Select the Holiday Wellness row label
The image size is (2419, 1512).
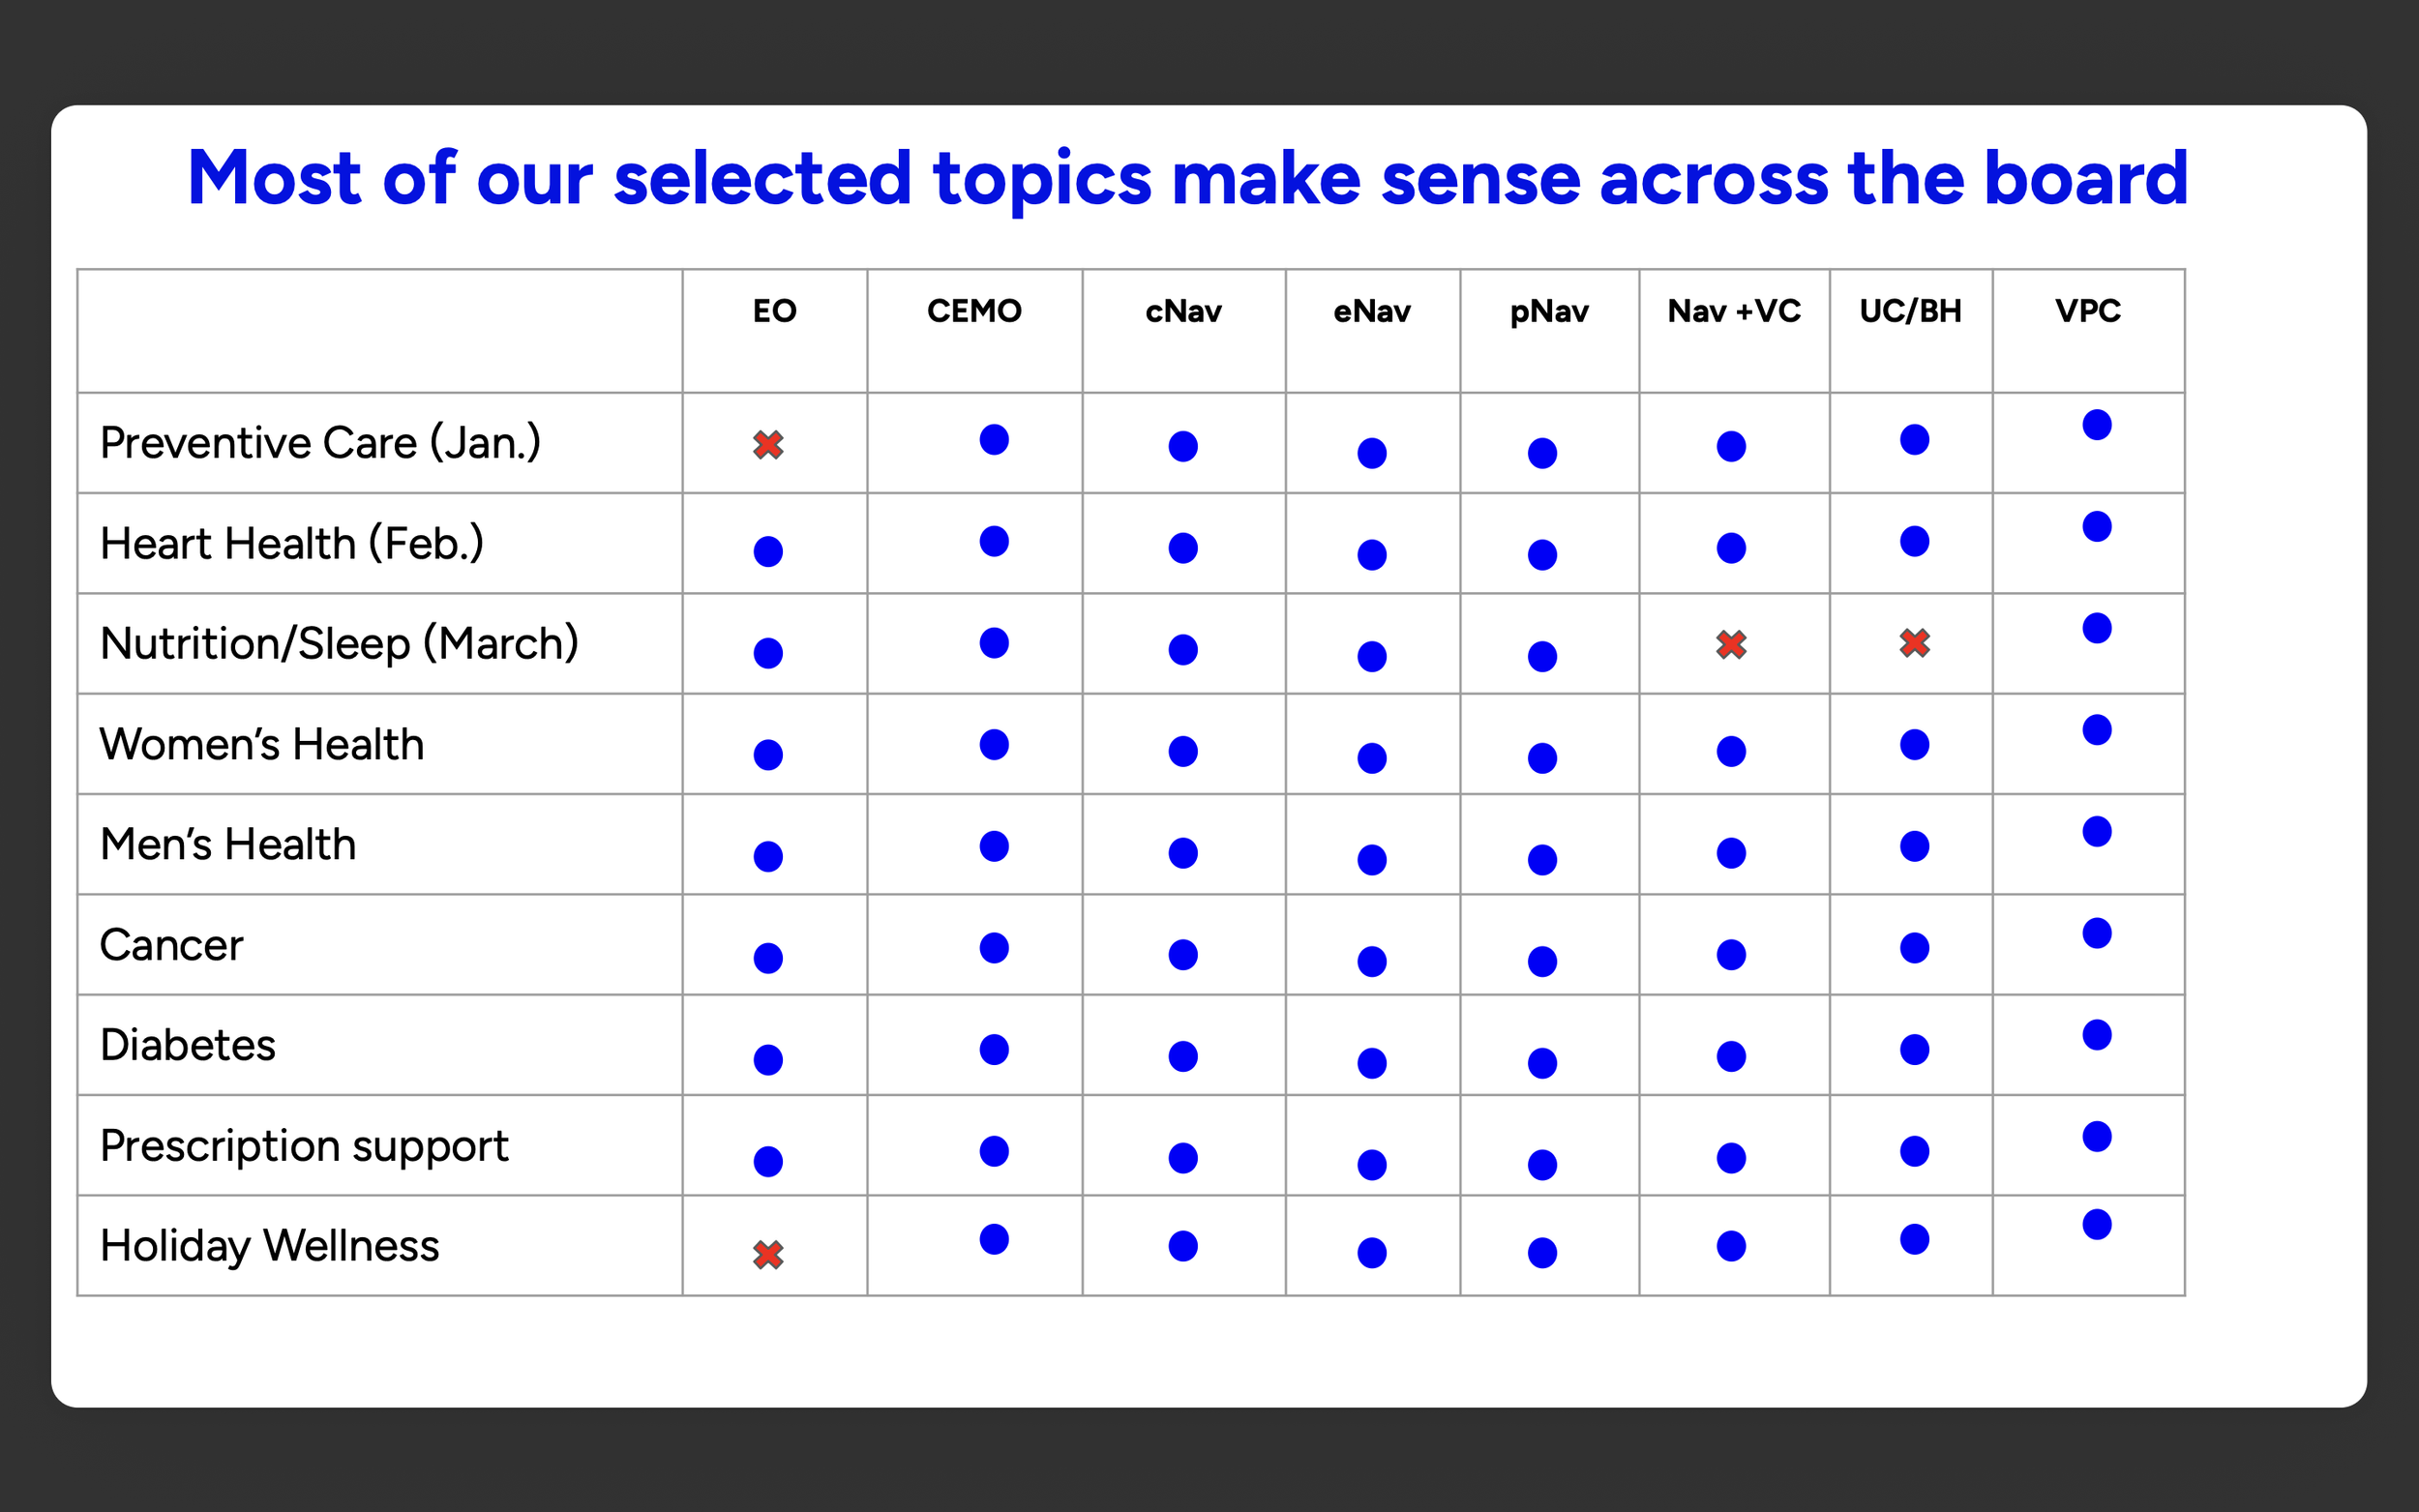pos(270,1246)
